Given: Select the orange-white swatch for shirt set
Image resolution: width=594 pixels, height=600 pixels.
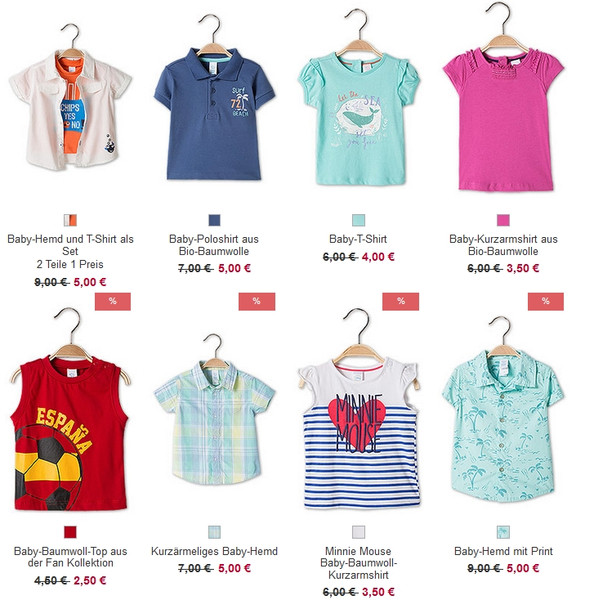Looking at the screenshot, I should coord(70,220).
